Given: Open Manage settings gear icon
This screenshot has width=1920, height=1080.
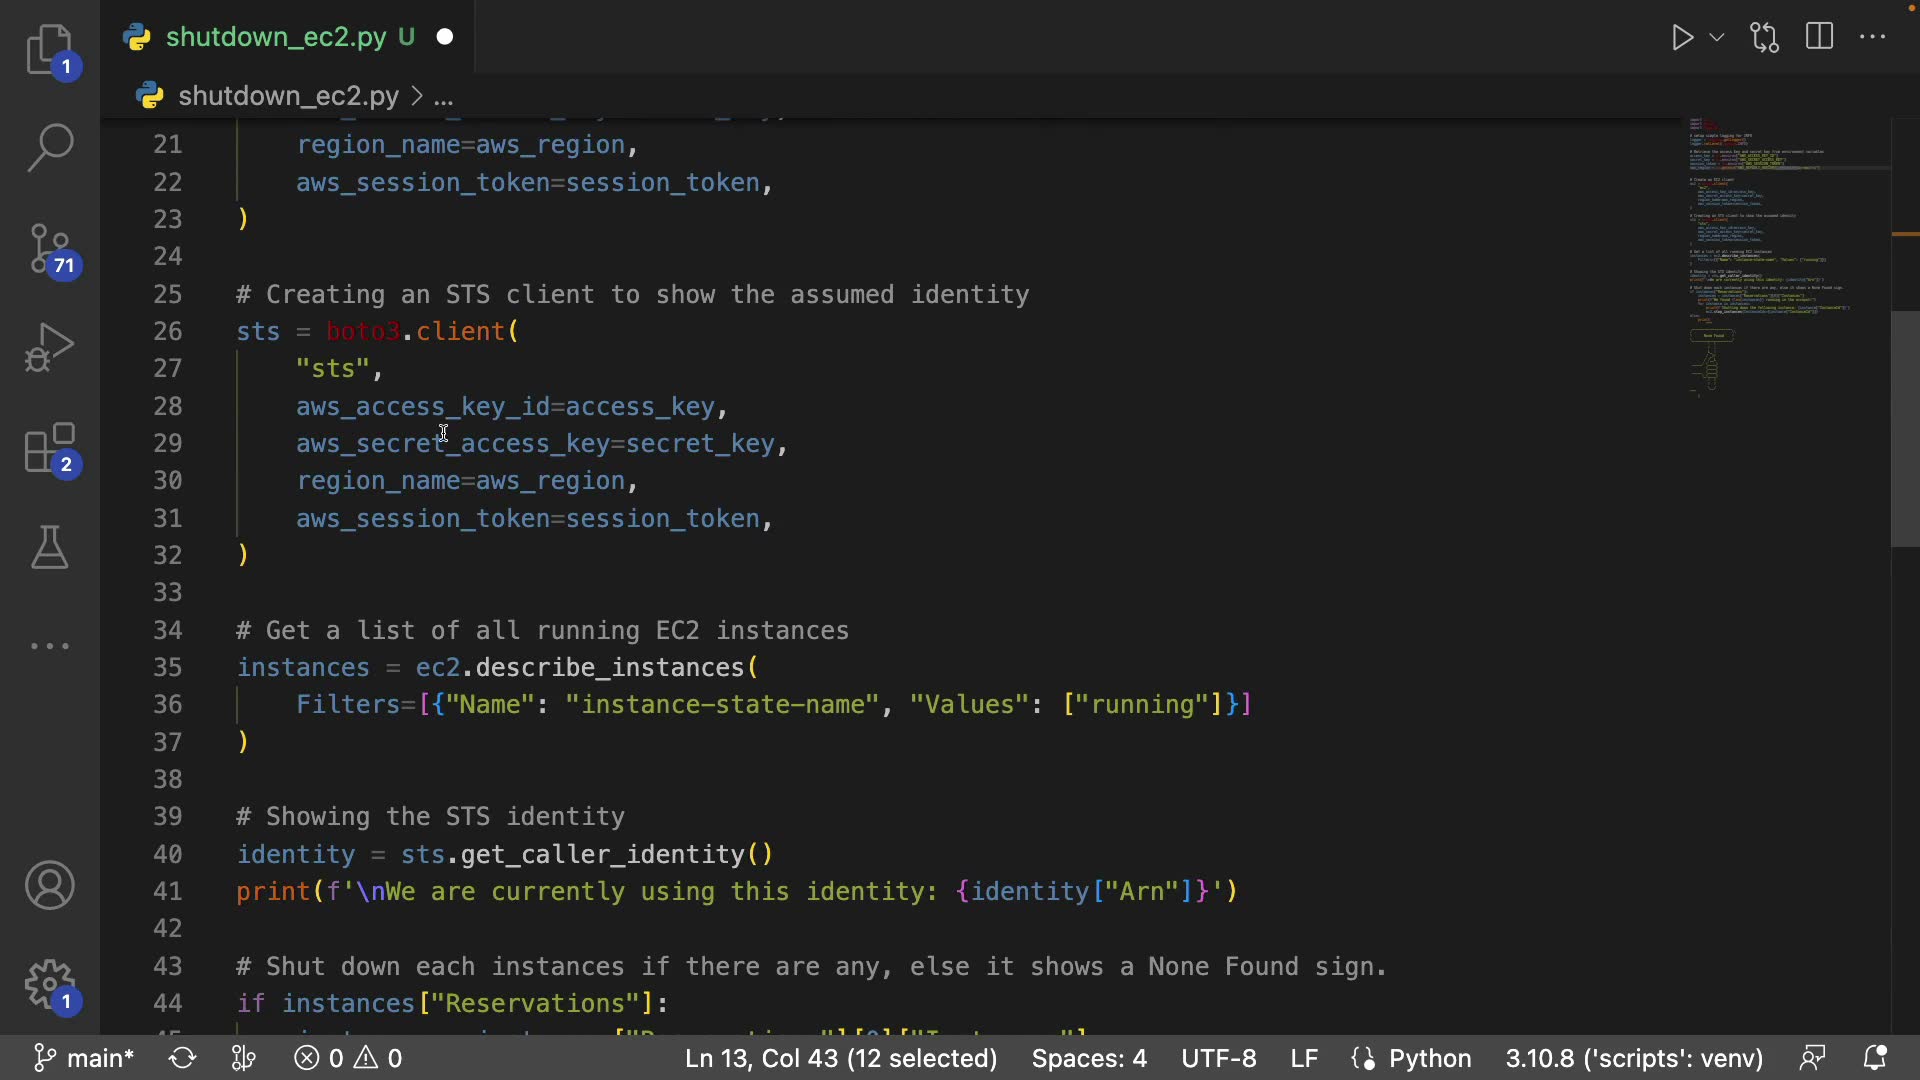Looking at the screenshot, I should click(x=49, y=985).
